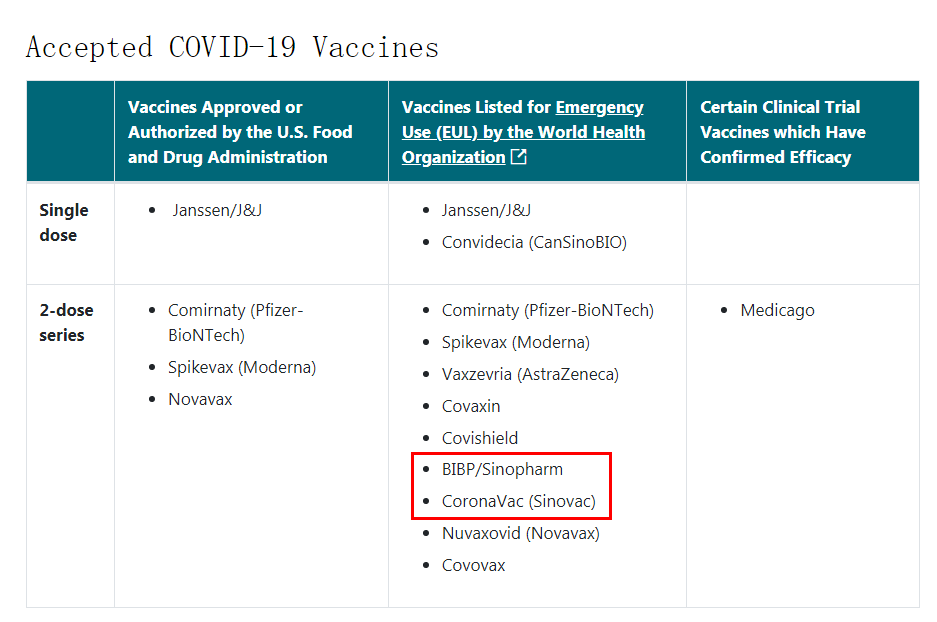Click the Single dose row header
937x622 pixels.
point(64,223)
